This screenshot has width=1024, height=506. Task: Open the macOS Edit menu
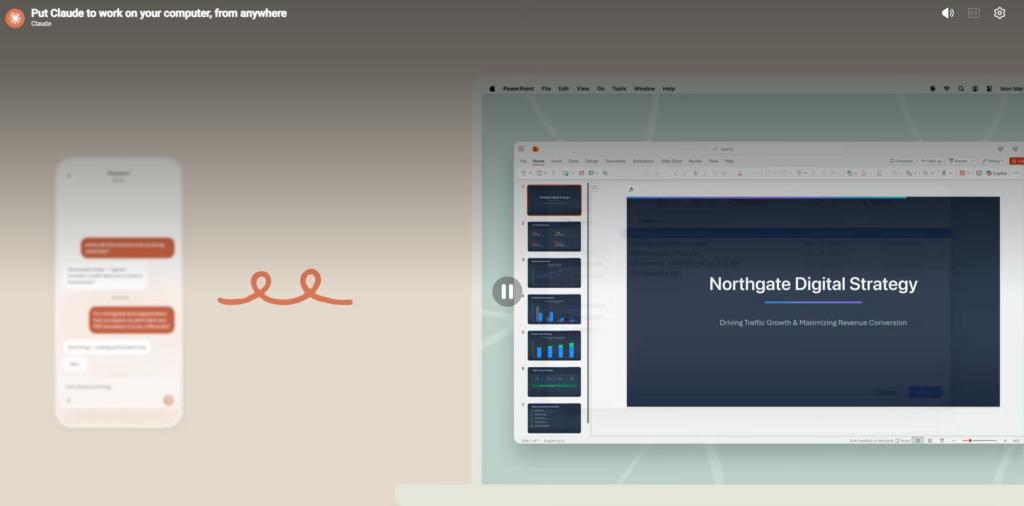pyautogui.click(x=564, y=89)
